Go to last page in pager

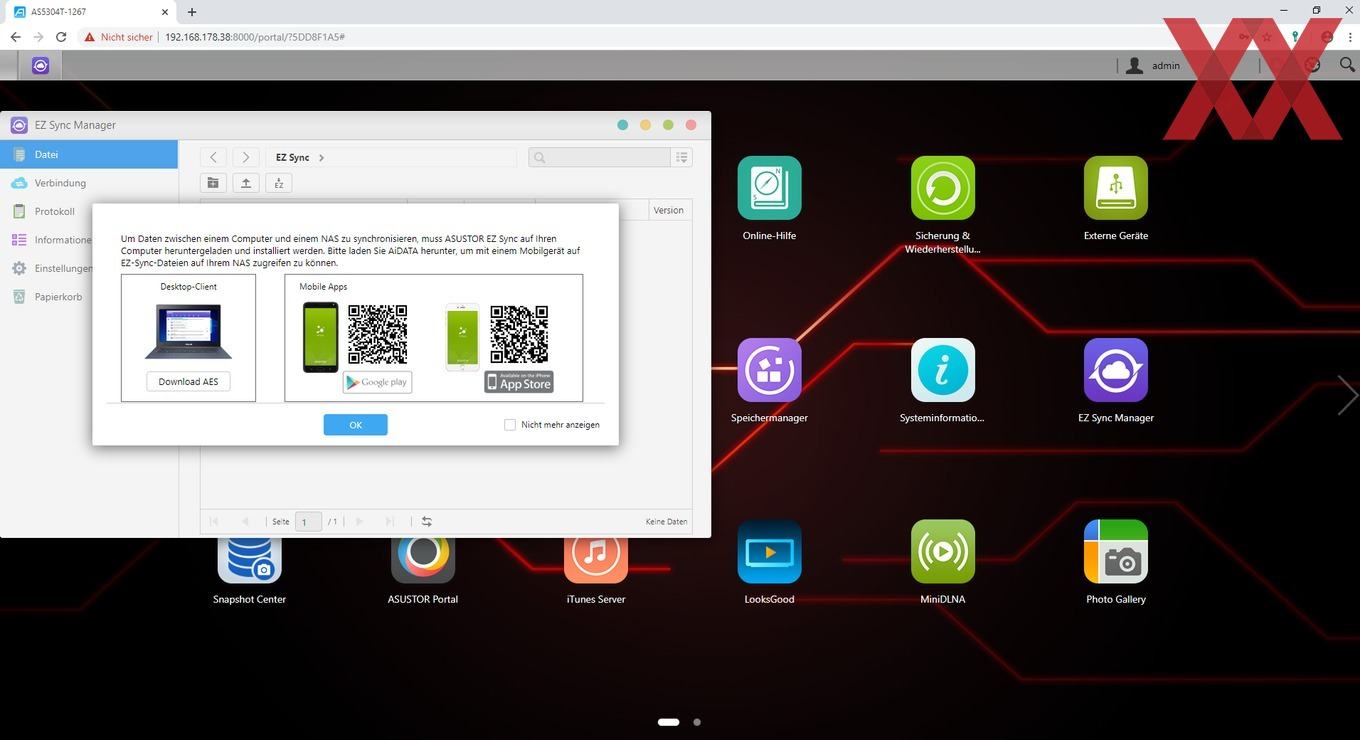[390, 521]
